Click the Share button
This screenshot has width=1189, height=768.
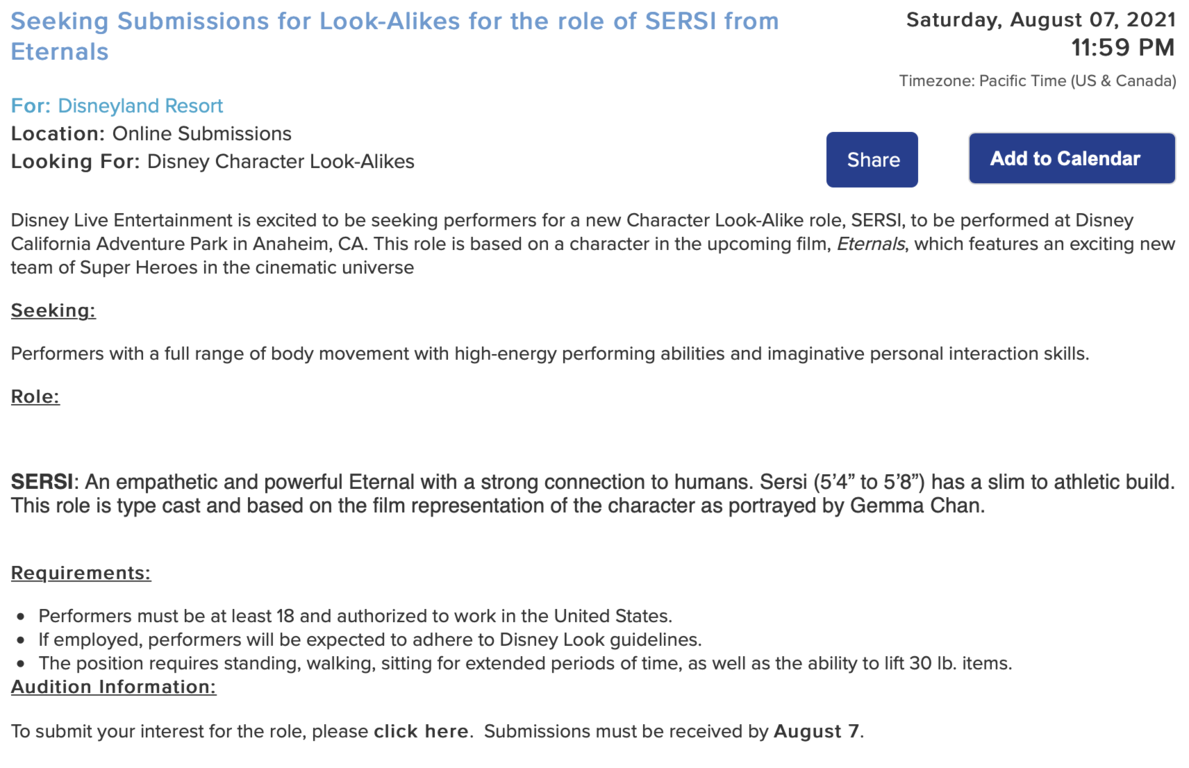(872, 160)
